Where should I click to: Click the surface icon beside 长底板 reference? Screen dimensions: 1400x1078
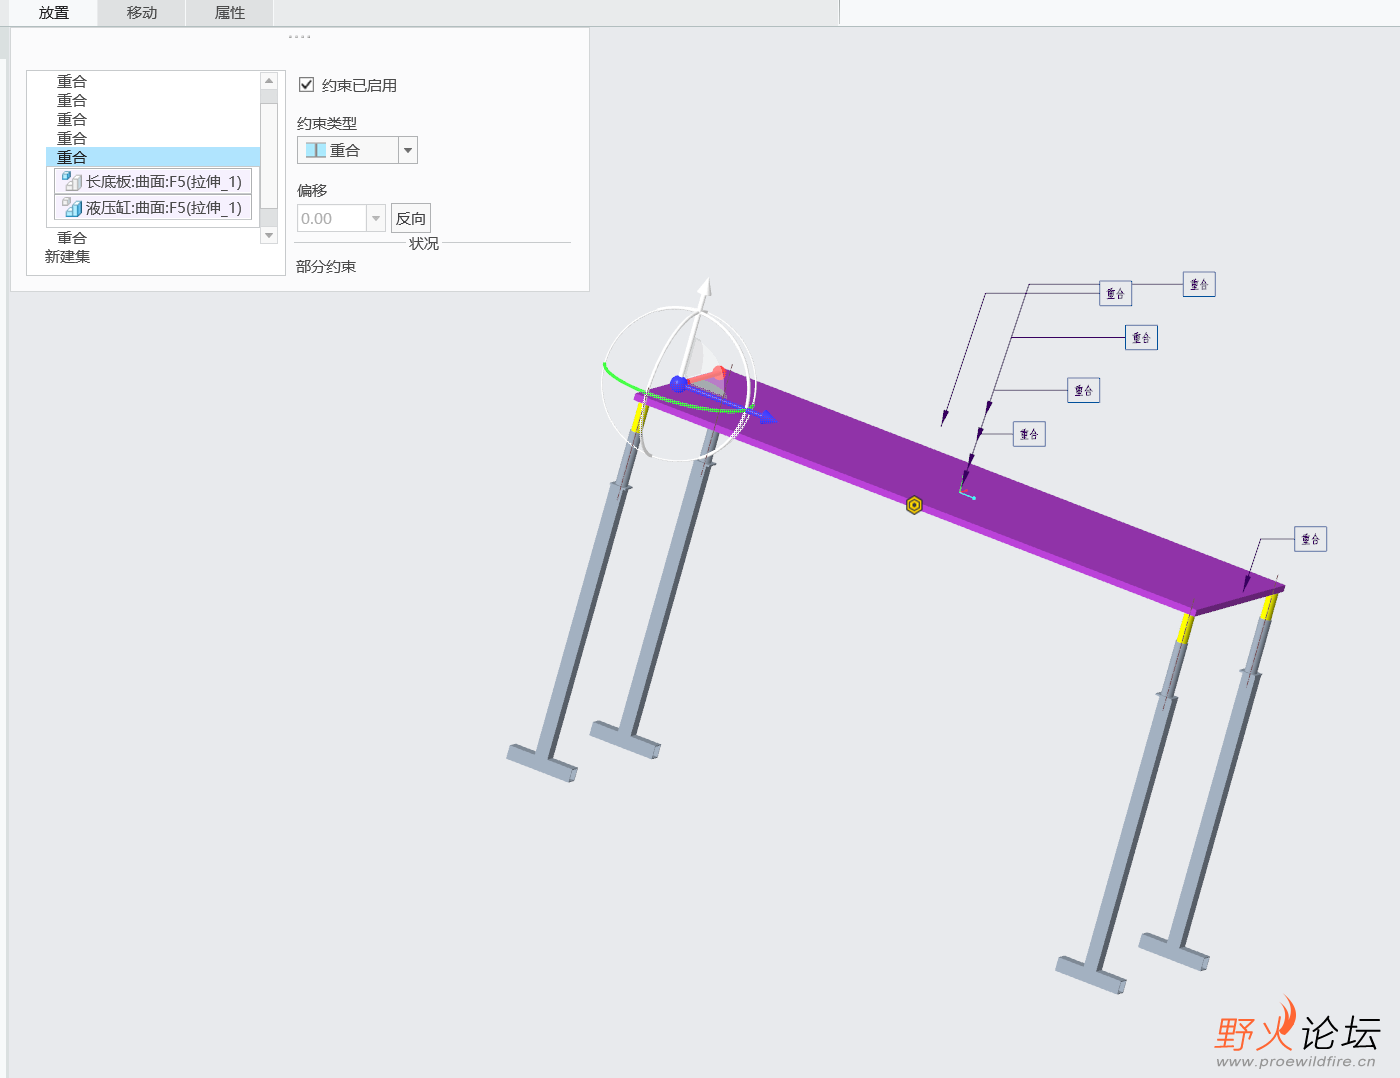click(71, 181)
